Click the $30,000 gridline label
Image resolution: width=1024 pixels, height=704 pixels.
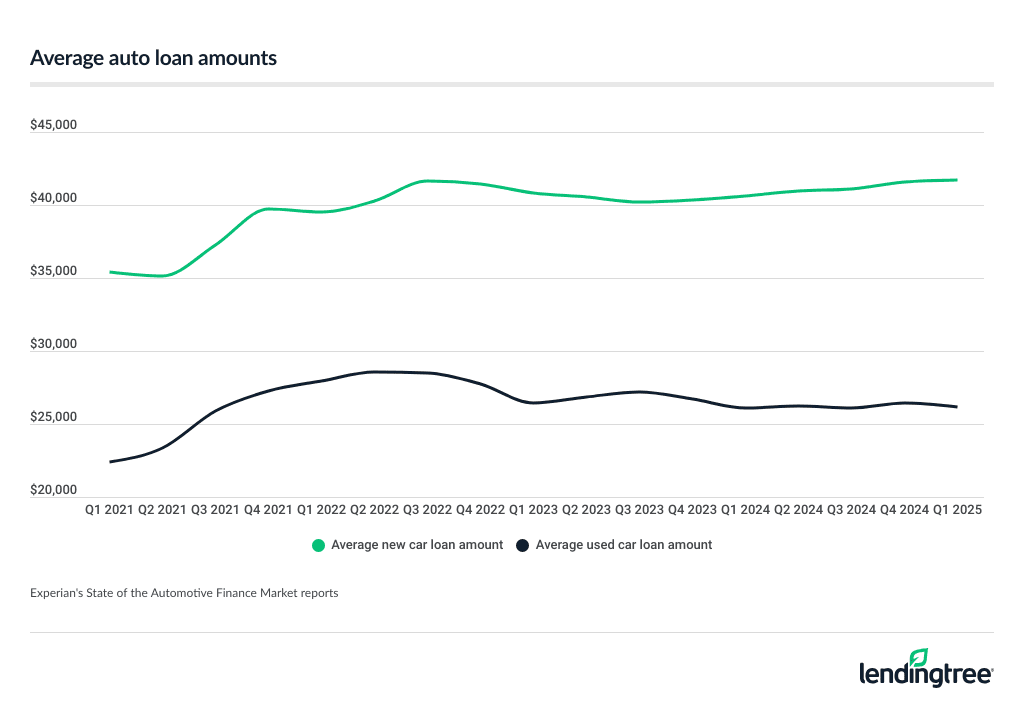click(54, 345)
